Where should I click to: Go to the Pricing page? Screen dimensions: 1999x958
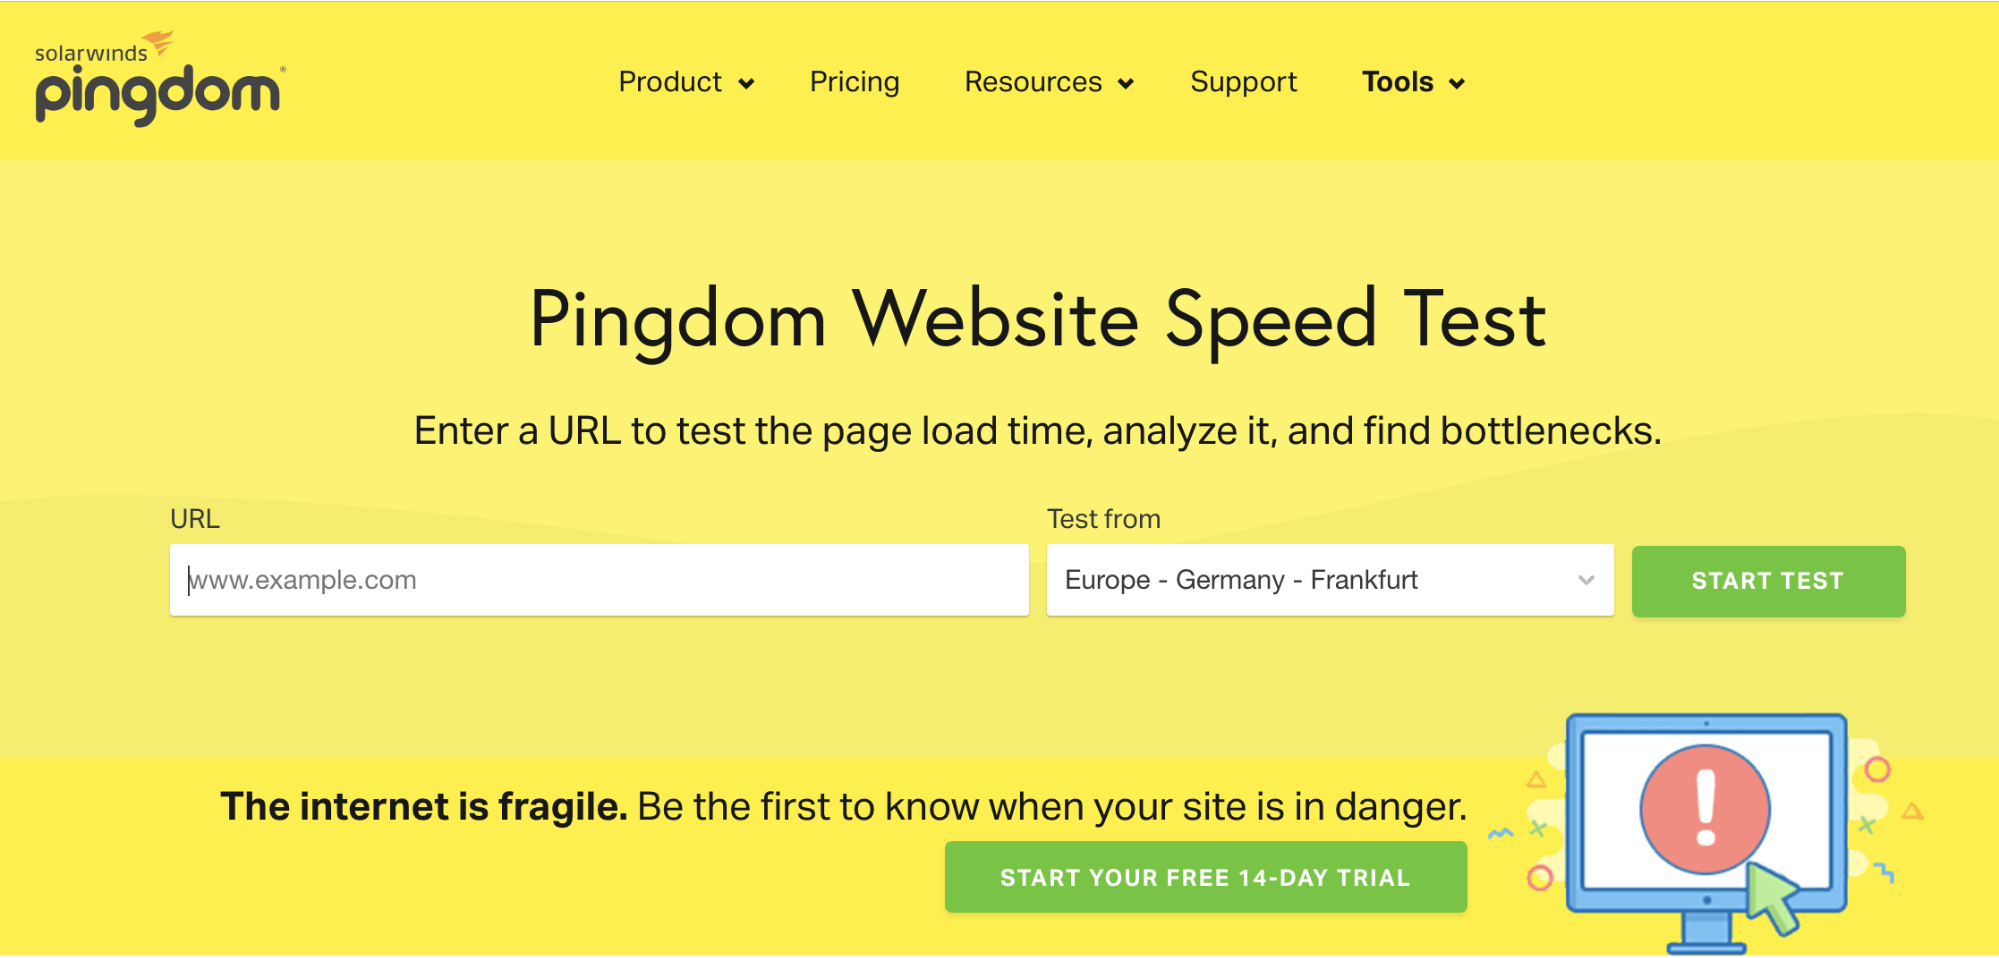(x=854, y=82)
